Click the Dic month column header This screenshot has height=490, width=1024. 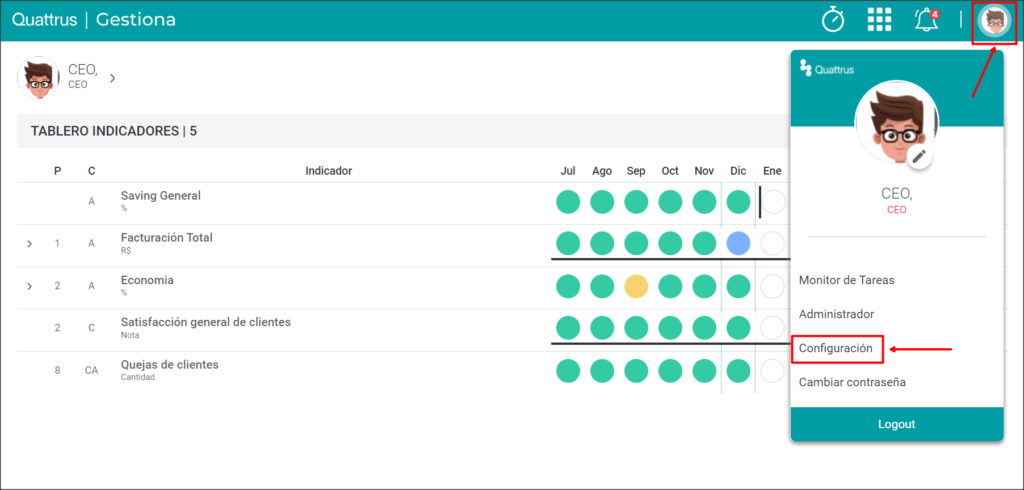coord(738,171)
